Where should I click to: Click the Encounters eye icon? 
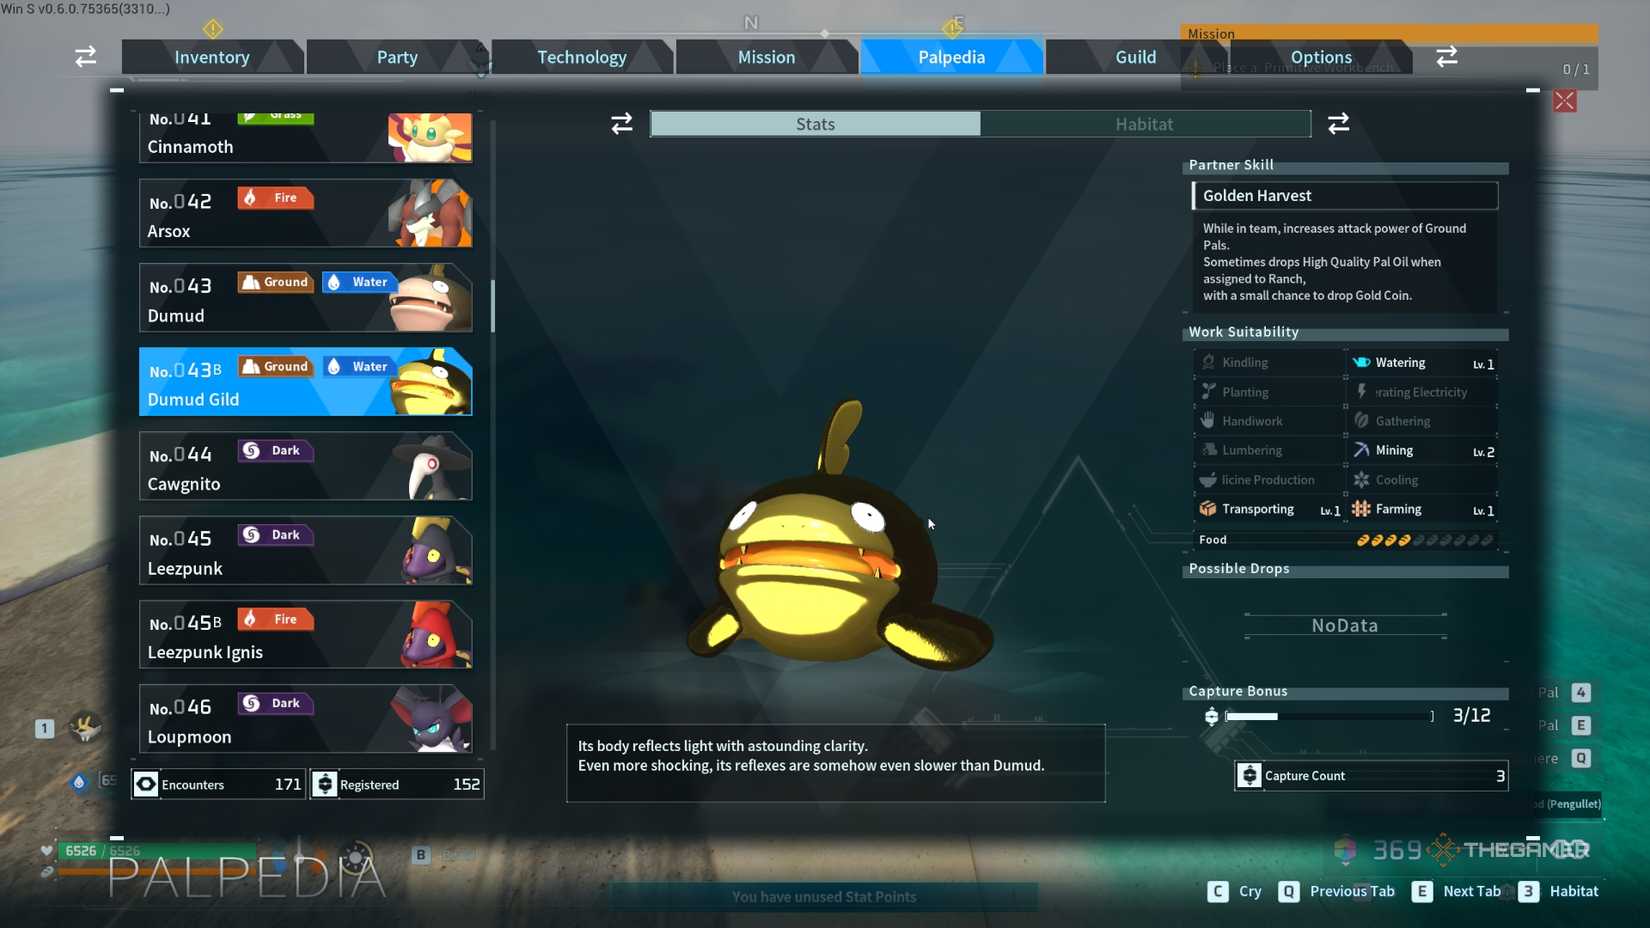146,784
